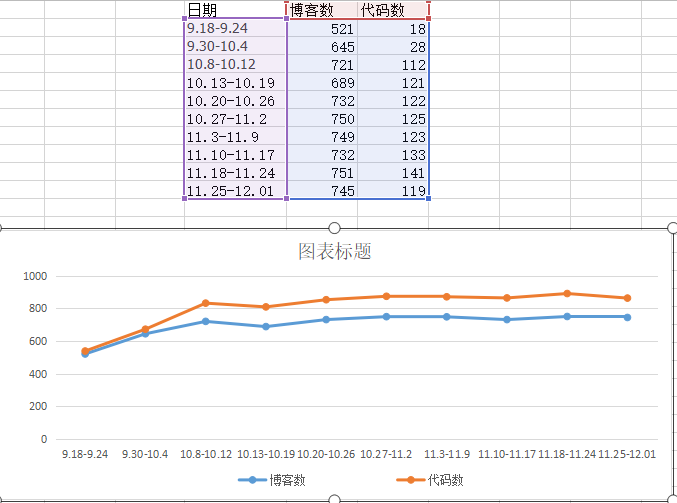
Task: Click the top-center chart resize handle
Action: click(335, 228)
